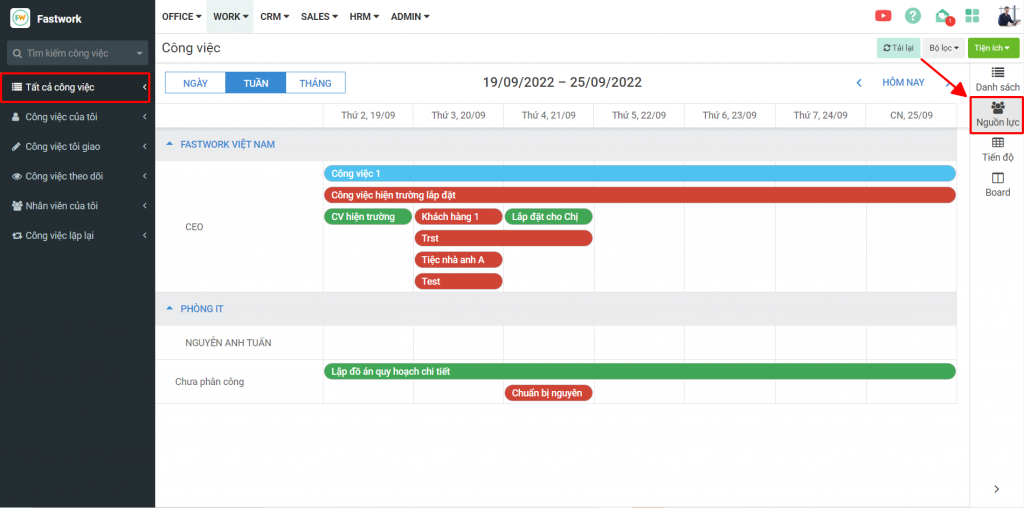This screenshot has width=1024, height=508.
Task: Open the YouTube video guide icon
Action: (883, 16)
